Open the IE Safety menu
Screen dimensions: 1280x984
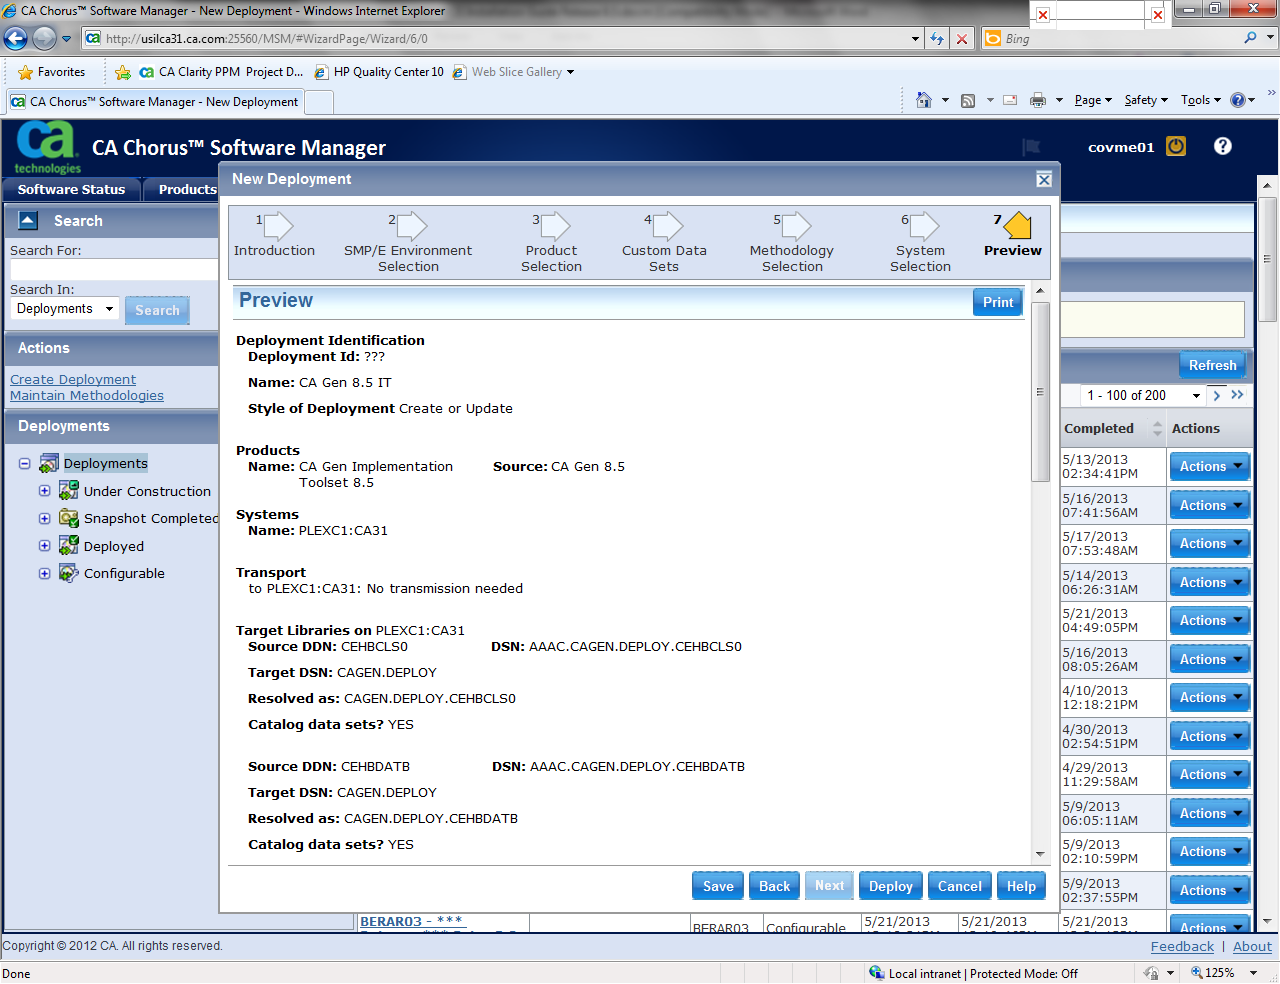click(x=1146, y=100)
